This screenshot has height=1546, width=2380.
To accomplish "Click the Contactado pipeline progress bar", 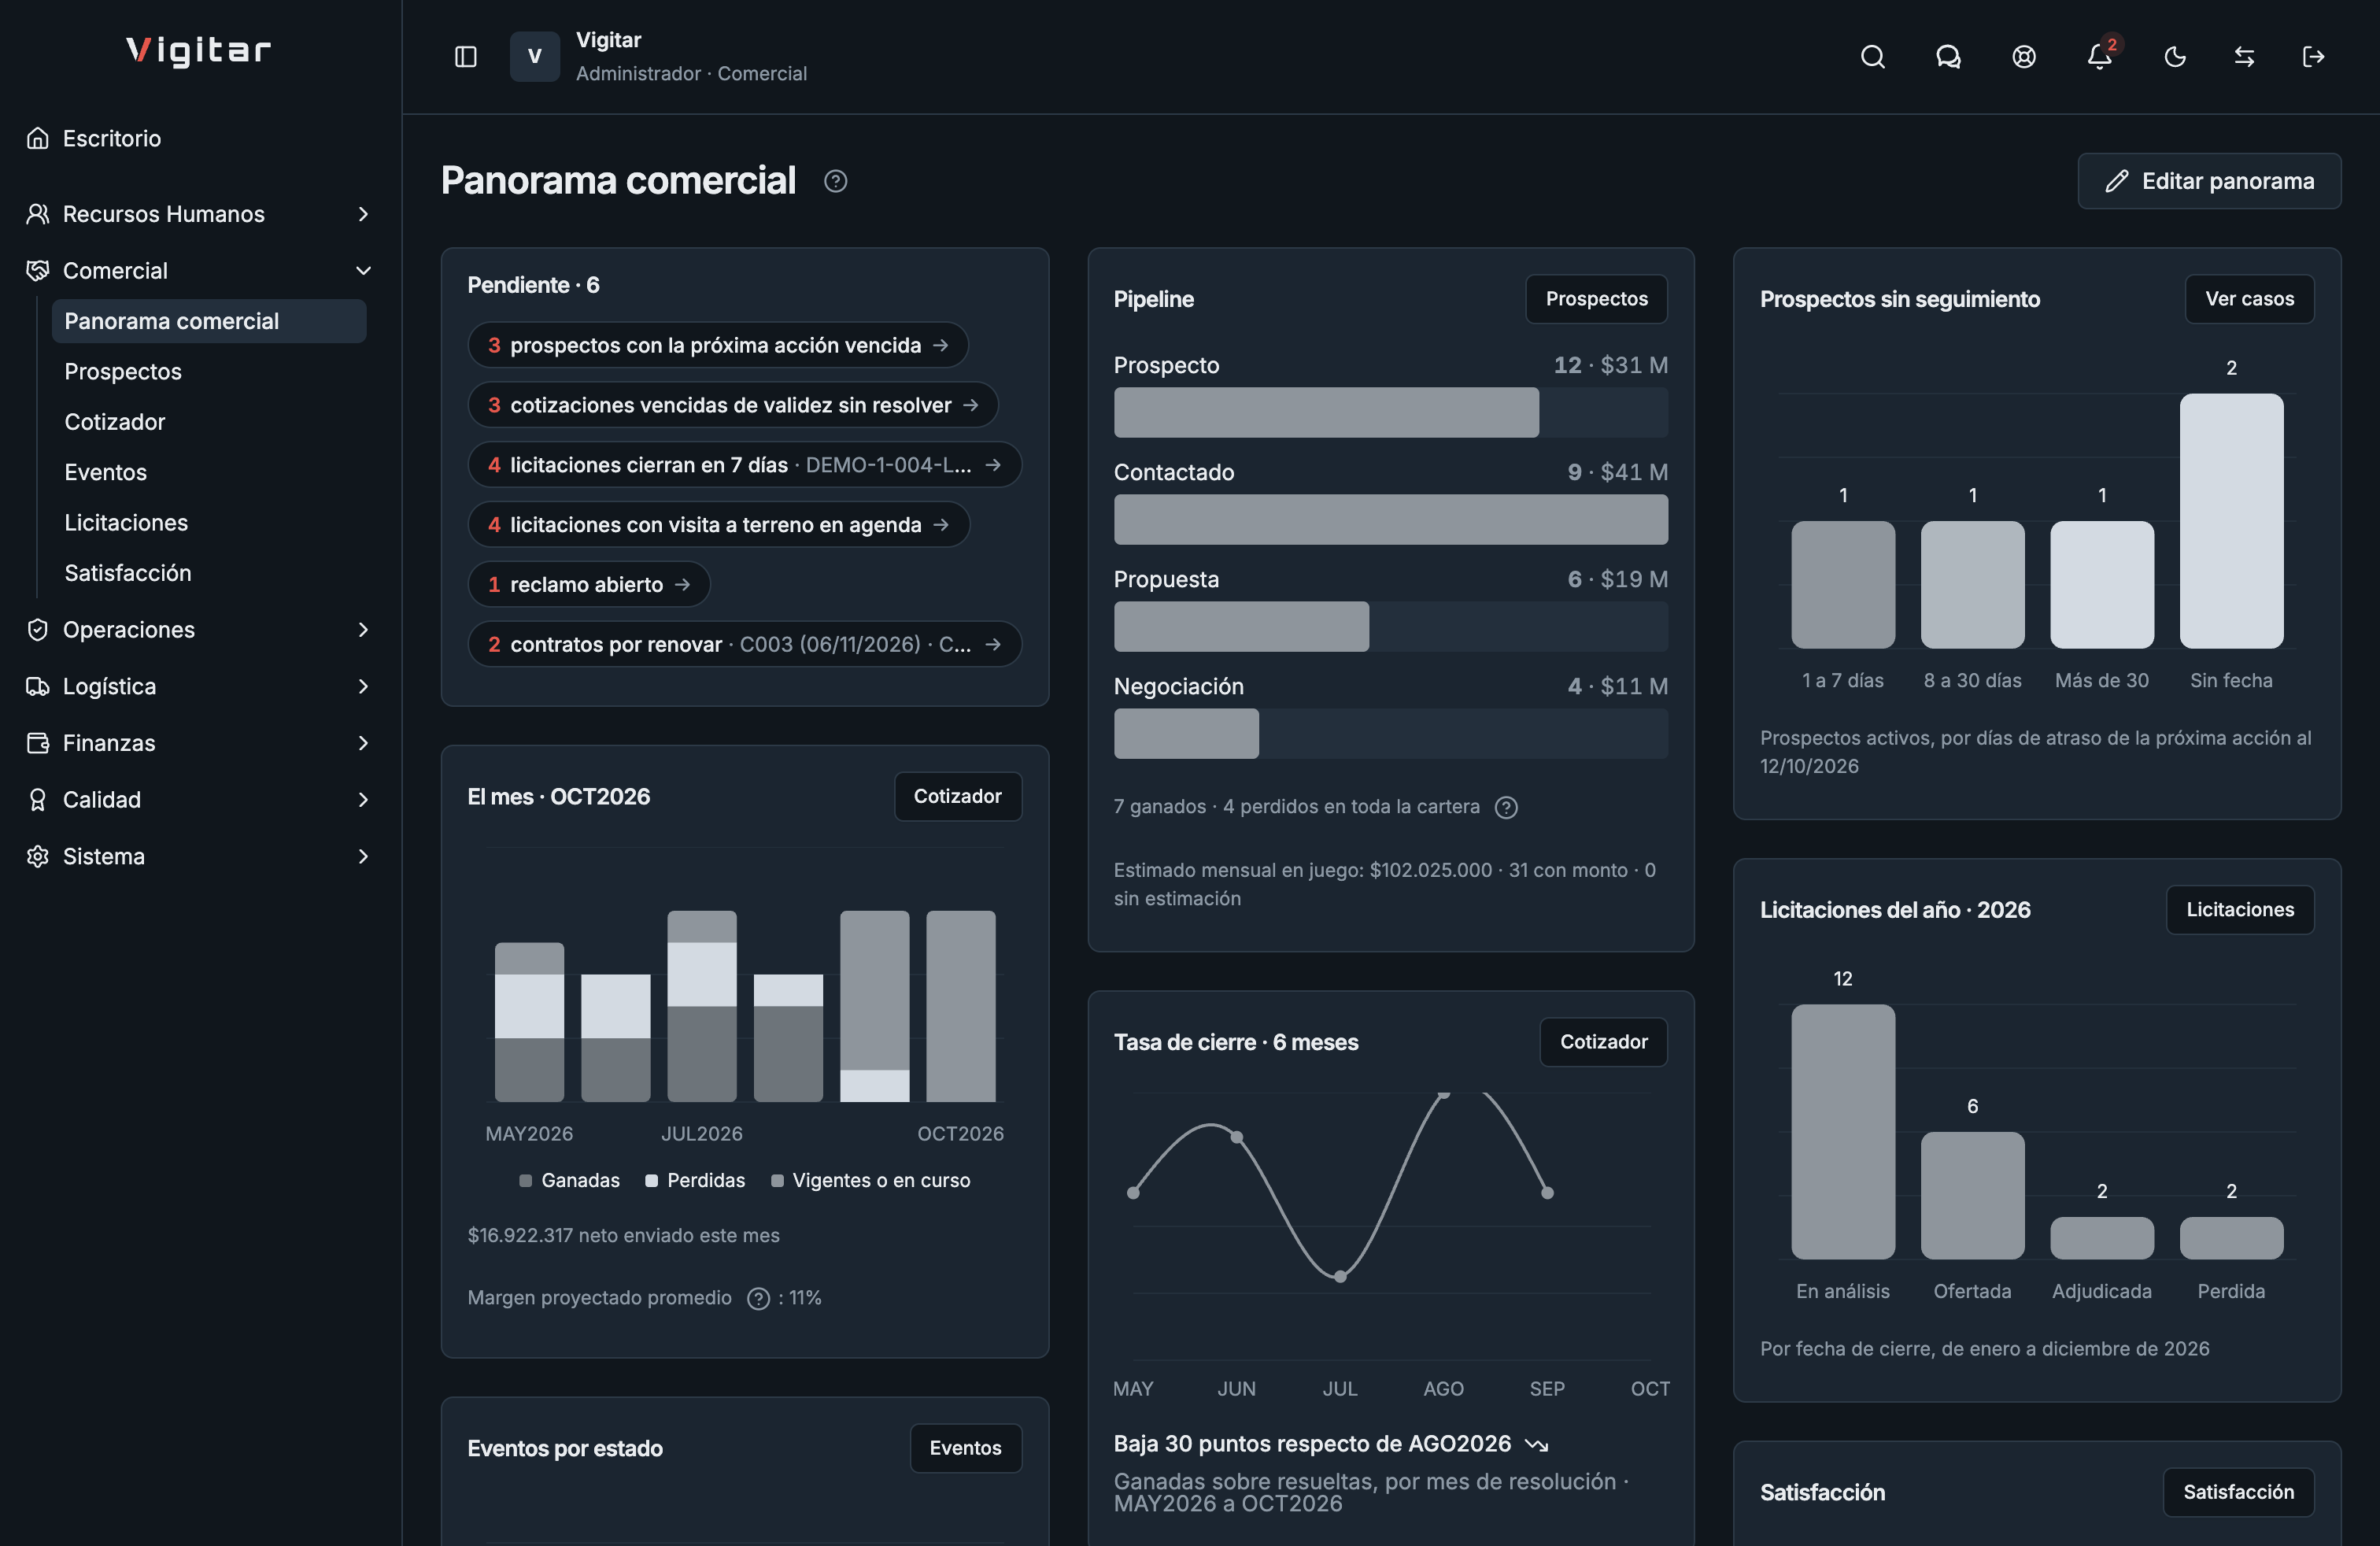I will click(1391, 520).
